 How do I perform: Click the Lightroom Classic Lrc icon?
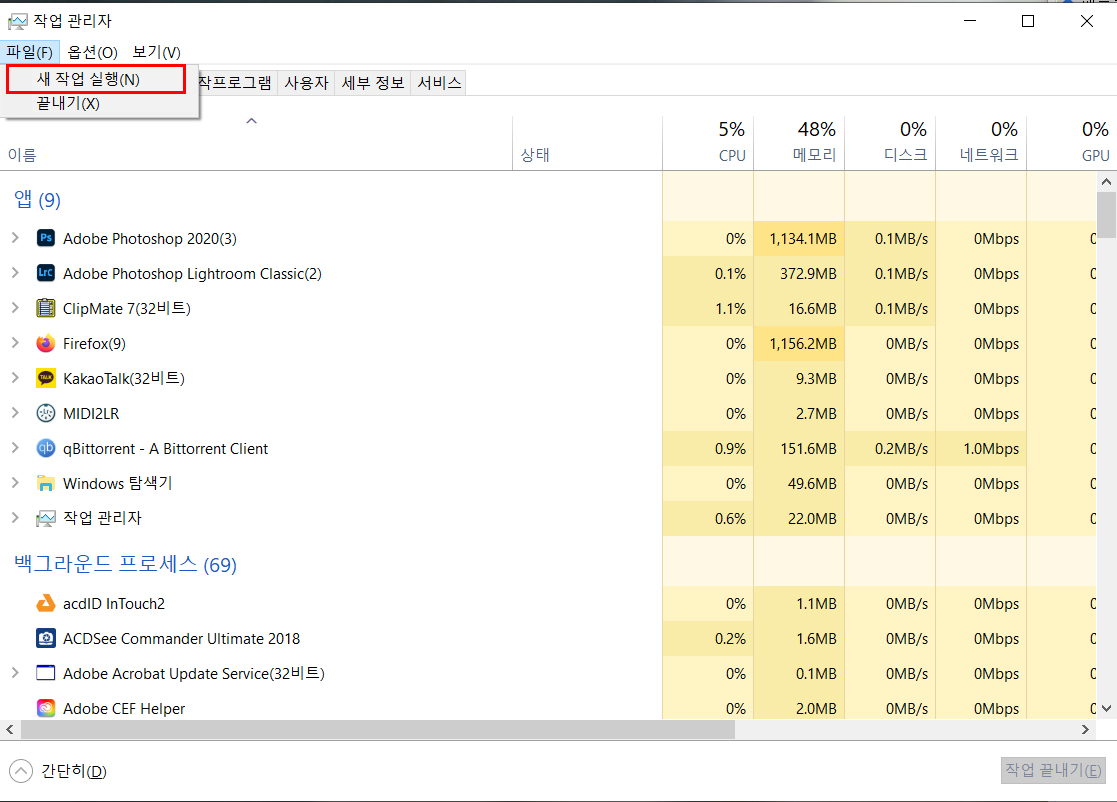[46, 273]
